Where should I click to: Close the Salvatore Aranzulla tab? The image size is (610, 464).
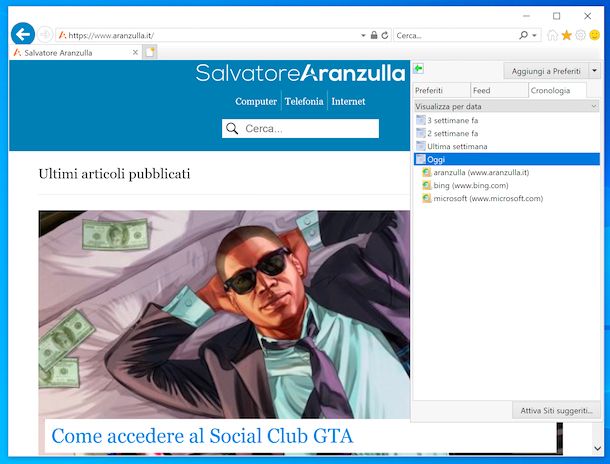135,52
